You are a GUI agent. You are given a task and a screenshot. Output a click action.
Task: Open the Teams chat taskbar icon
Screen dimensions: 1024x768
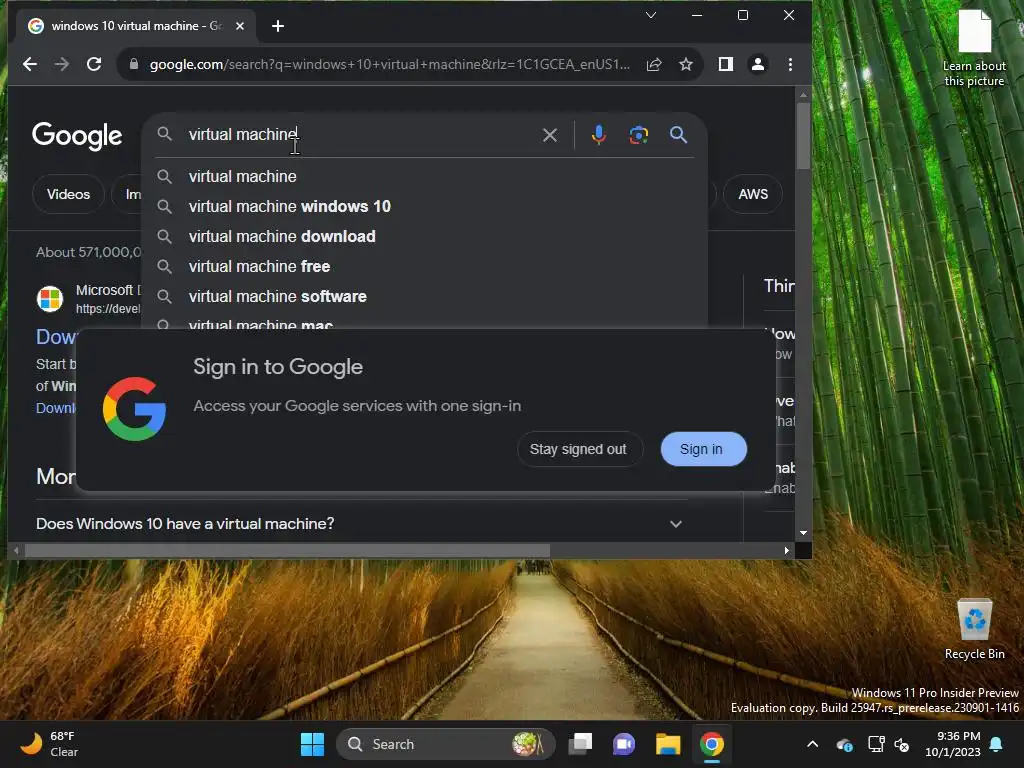pos(624,744)
